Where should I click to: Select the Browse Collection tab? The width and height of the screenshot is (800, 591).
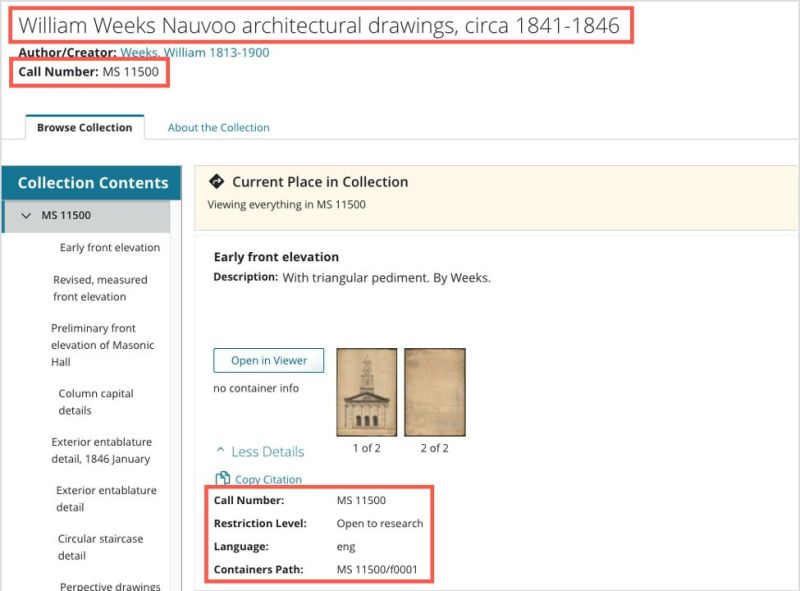84,128
